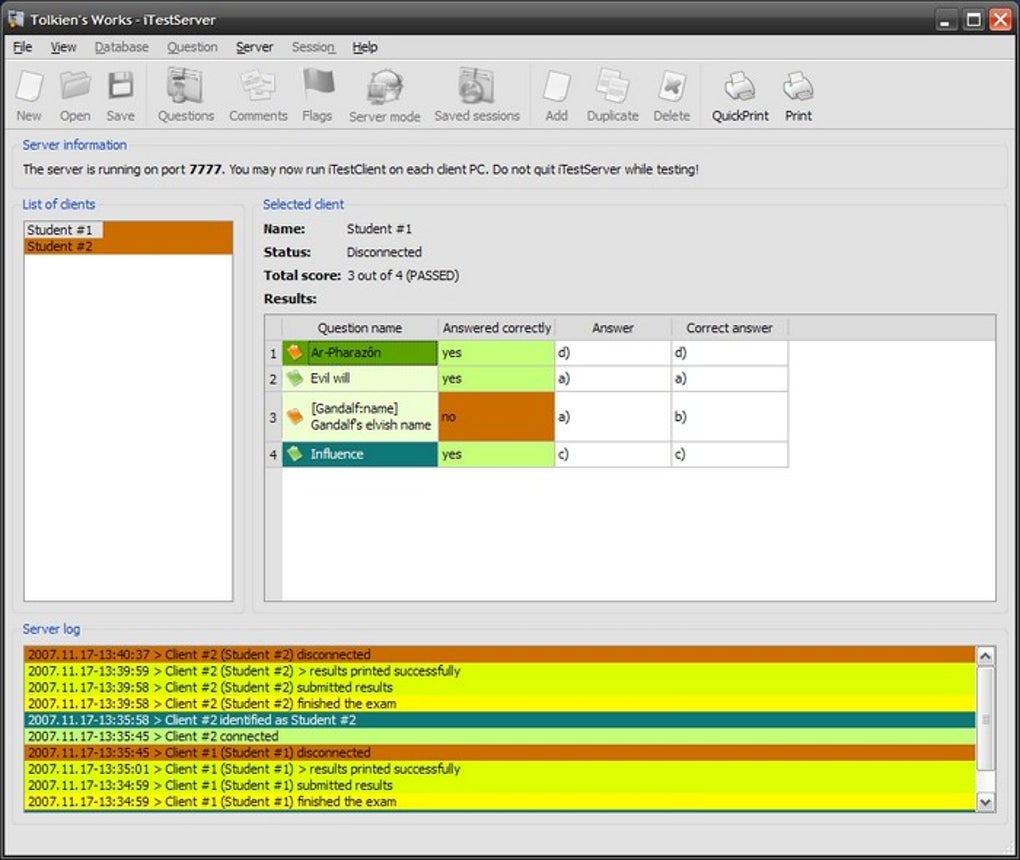Open the File menu

pos(22,47)
